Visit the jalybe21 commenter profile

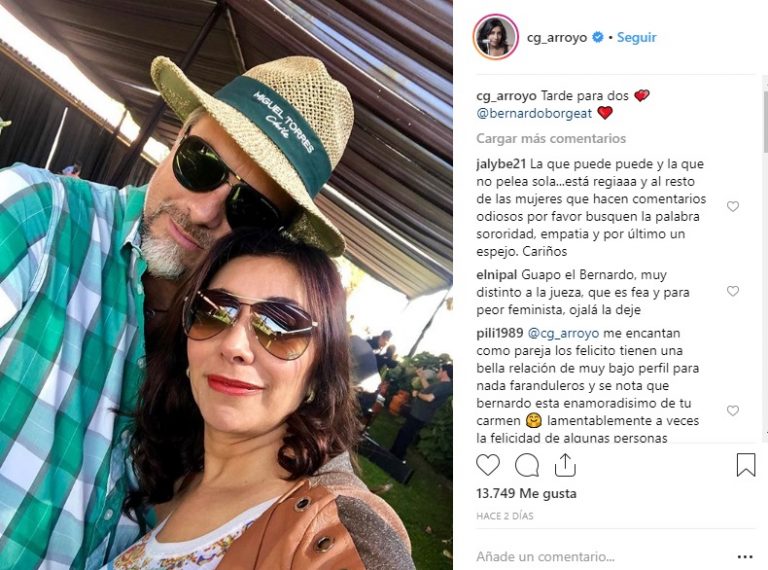[501, 164]
